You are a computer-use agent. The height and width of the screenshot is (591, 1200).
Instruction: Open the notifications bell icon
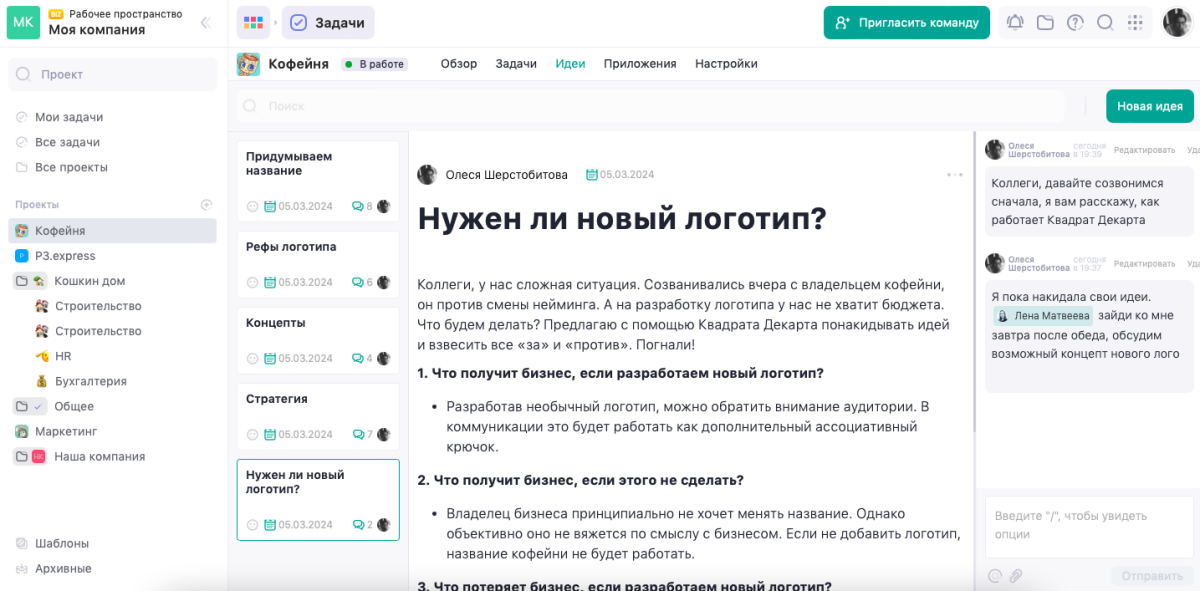(1014, 22)
